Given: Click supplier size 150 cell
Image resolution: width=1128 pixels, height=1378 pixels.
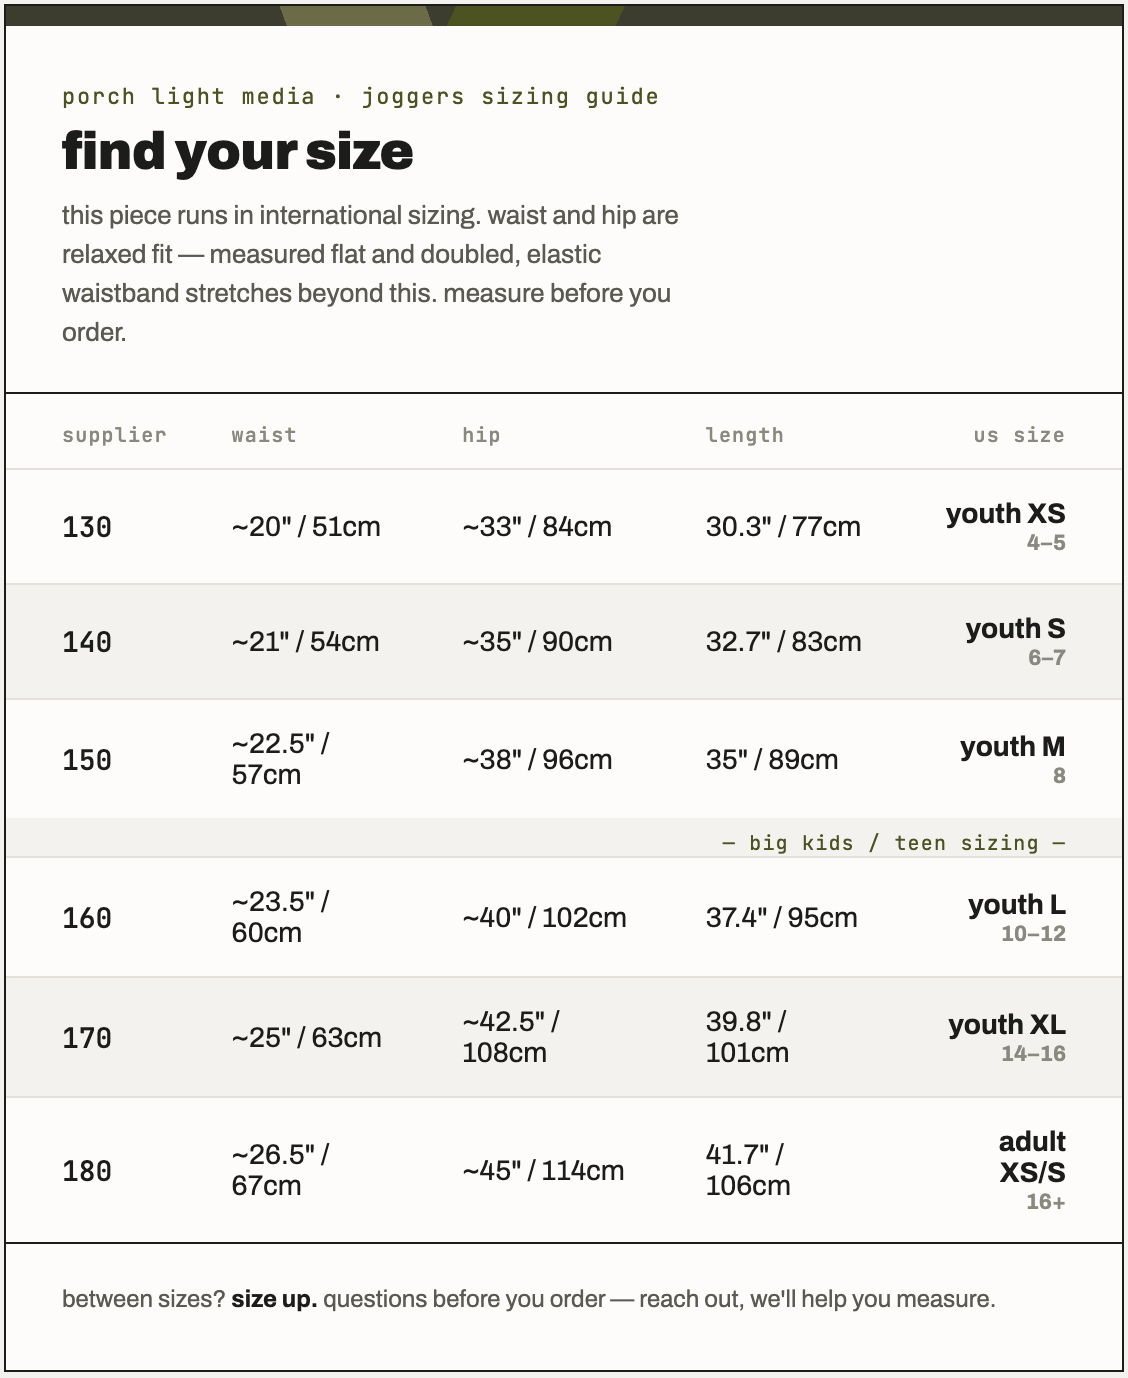Looking at the screenshot, I should pyautogui.click(x=87, y=760).
